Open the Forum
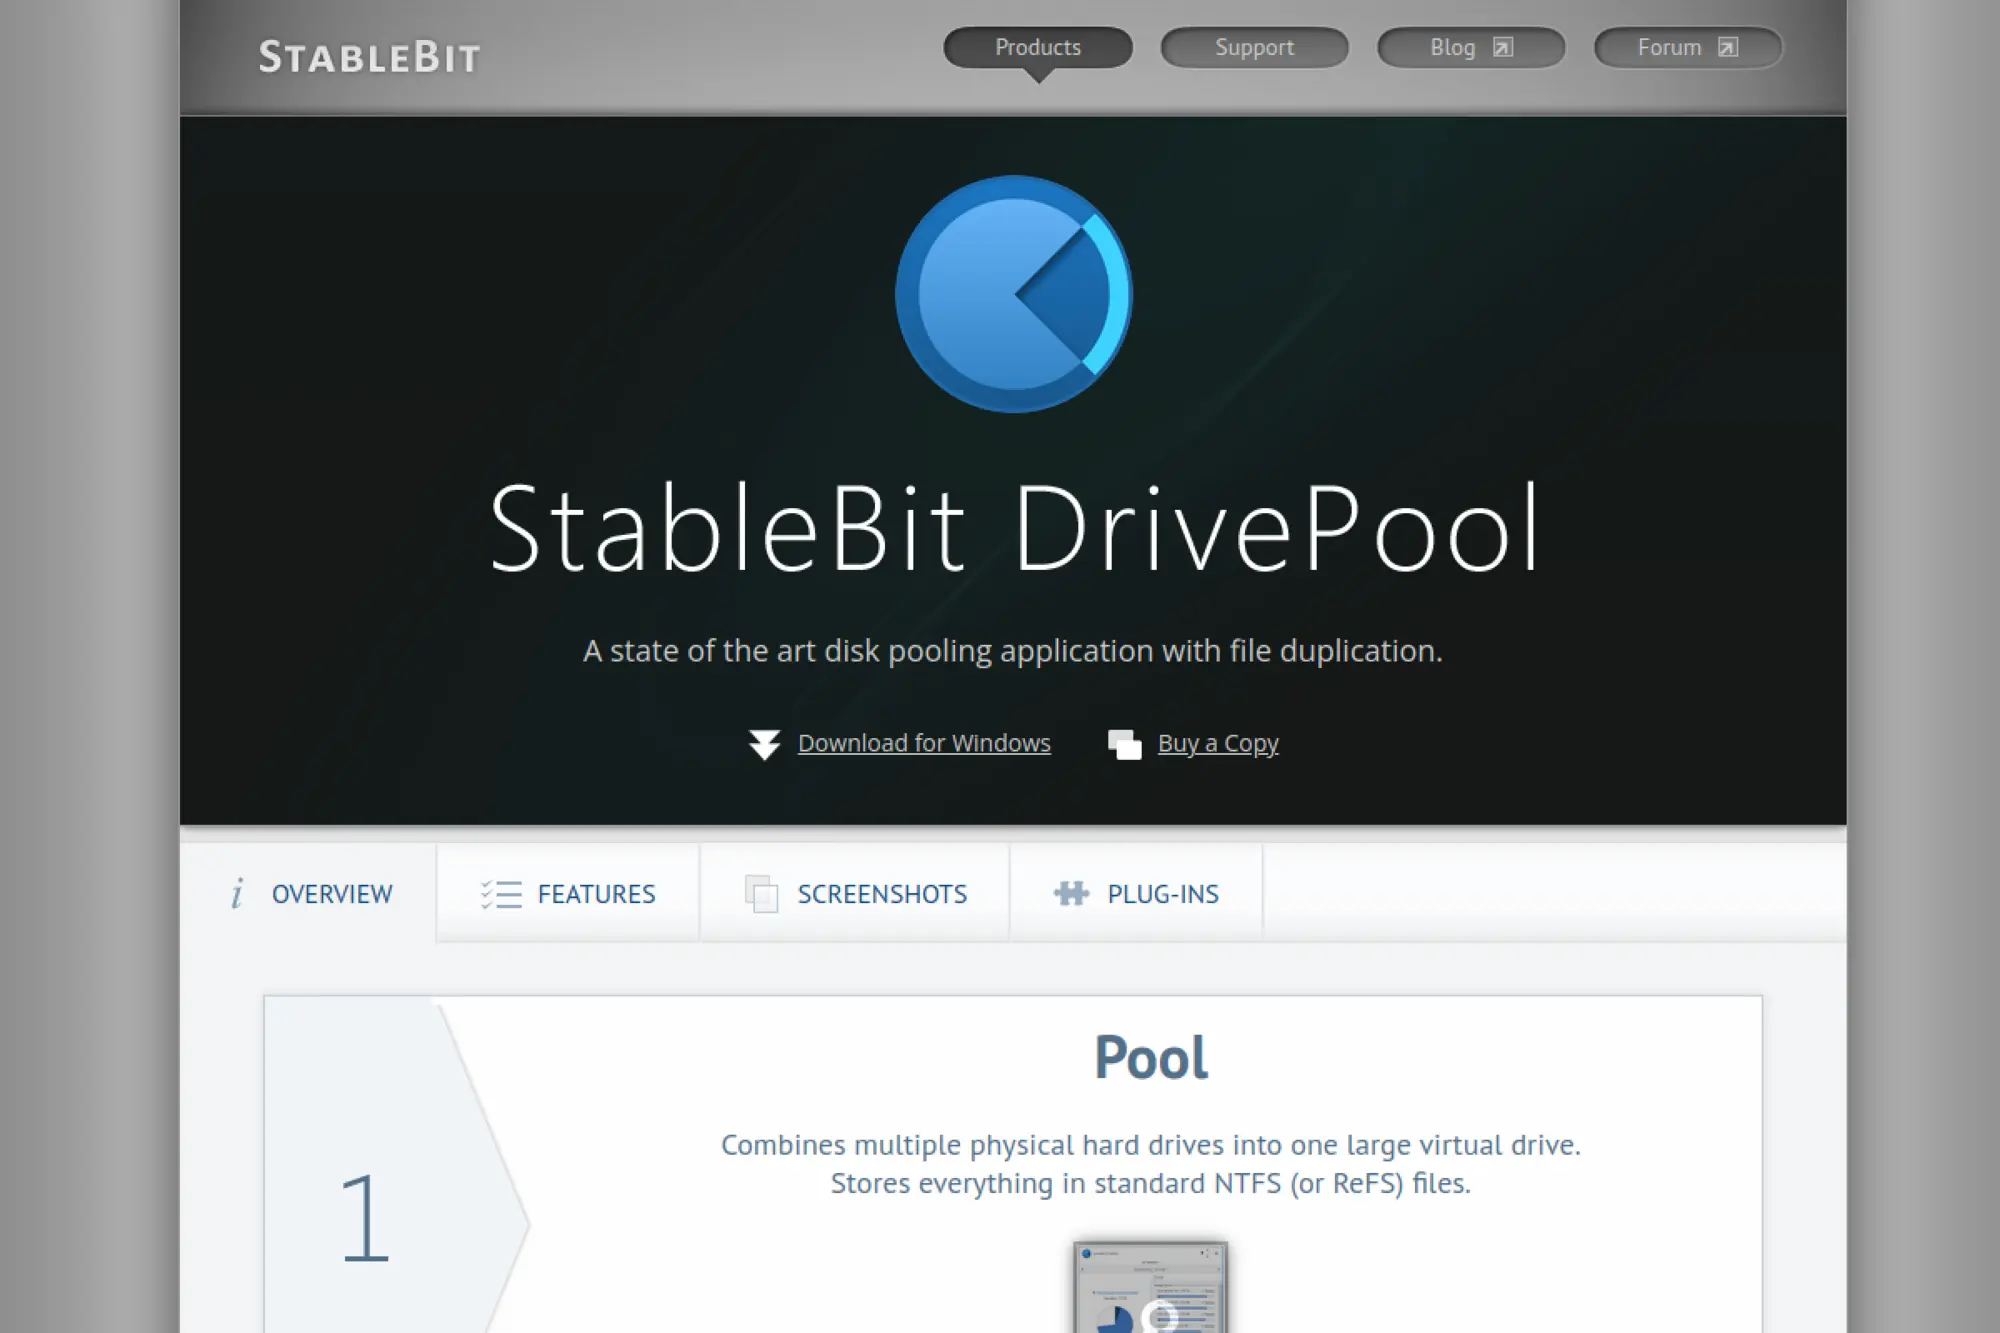Screen dimensions: 2000x1333 click(x=1668, y=46)
